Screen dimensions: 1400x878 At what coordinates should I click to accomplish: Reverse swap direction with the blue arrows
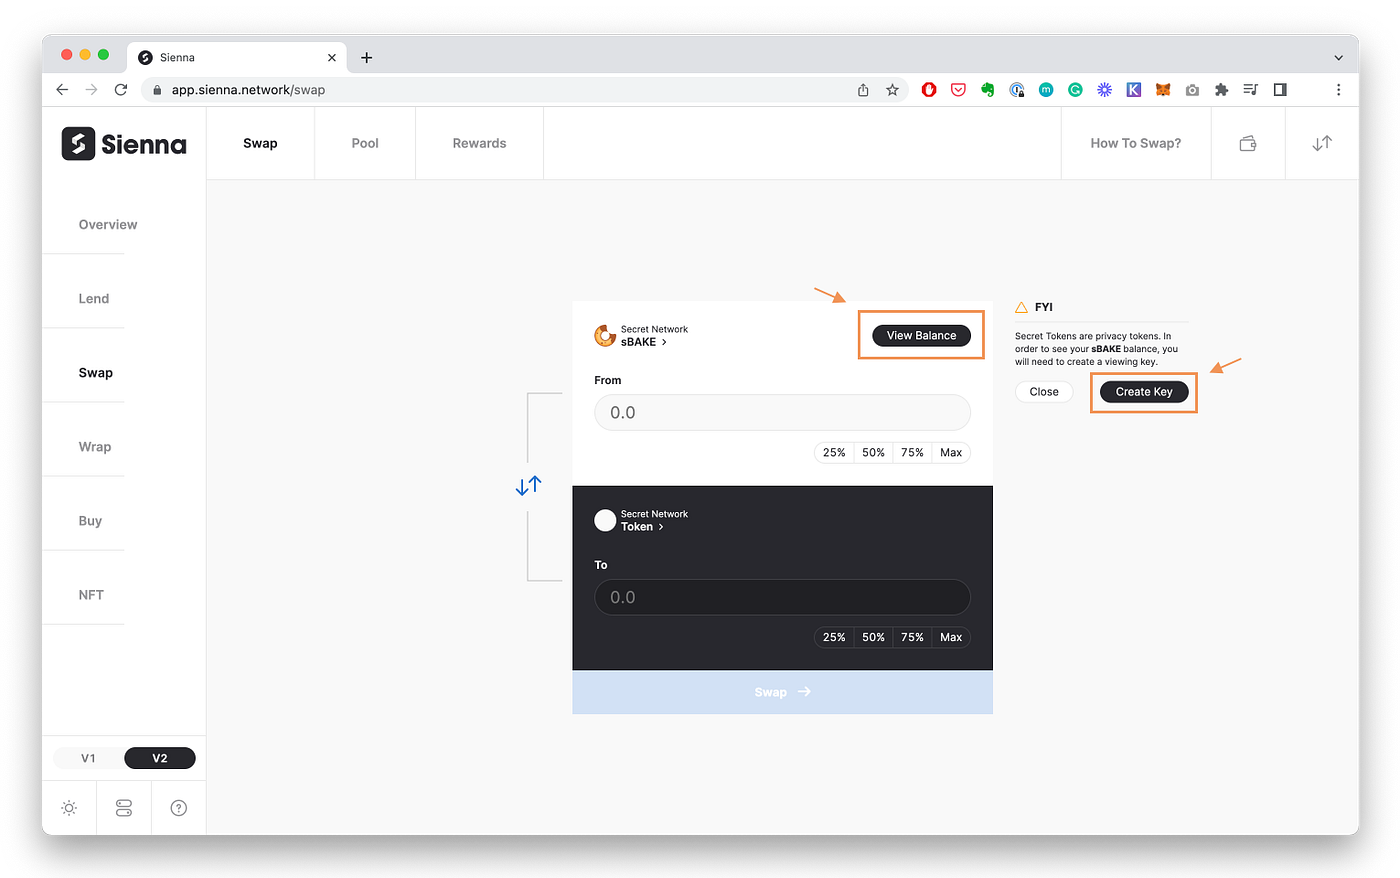coord(529,485)
